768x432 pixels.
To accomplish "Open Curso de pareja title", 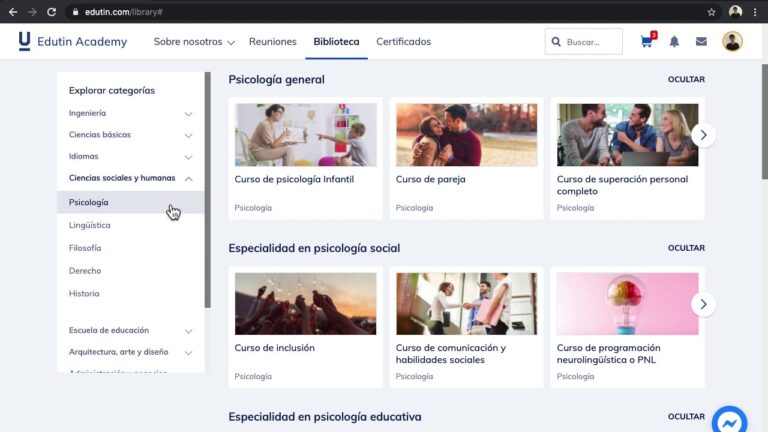I will click(x=431, y=179).
